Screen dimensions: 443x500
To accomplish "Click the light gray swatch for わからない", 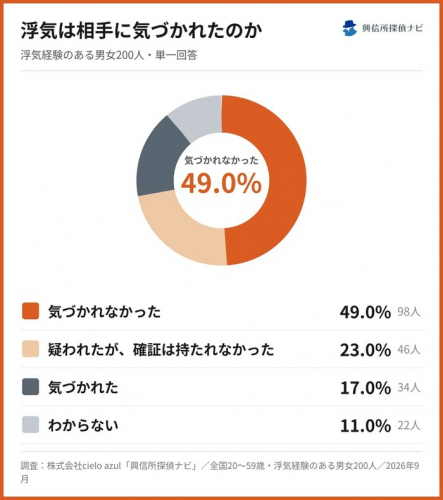I will 30,425.
